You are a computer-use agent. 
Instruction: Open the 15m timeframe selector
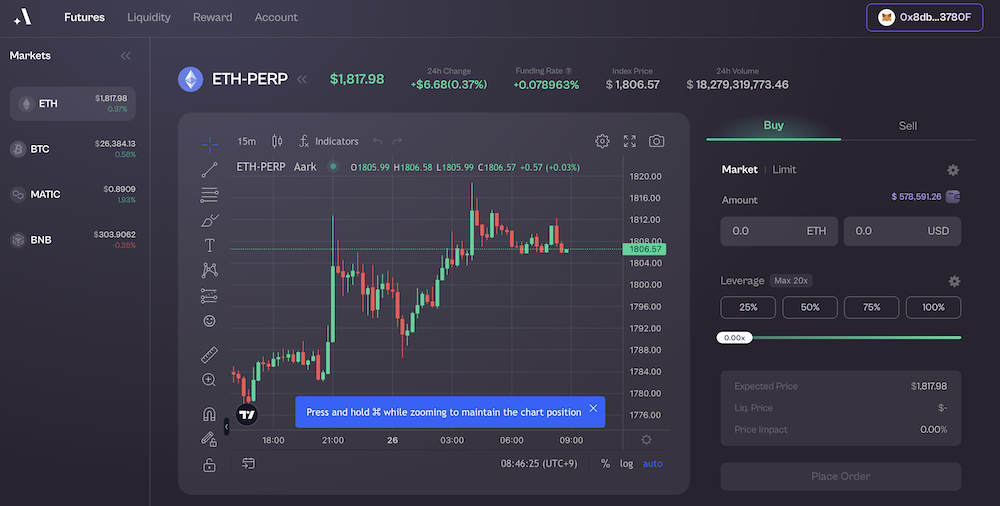coord(246,141)
